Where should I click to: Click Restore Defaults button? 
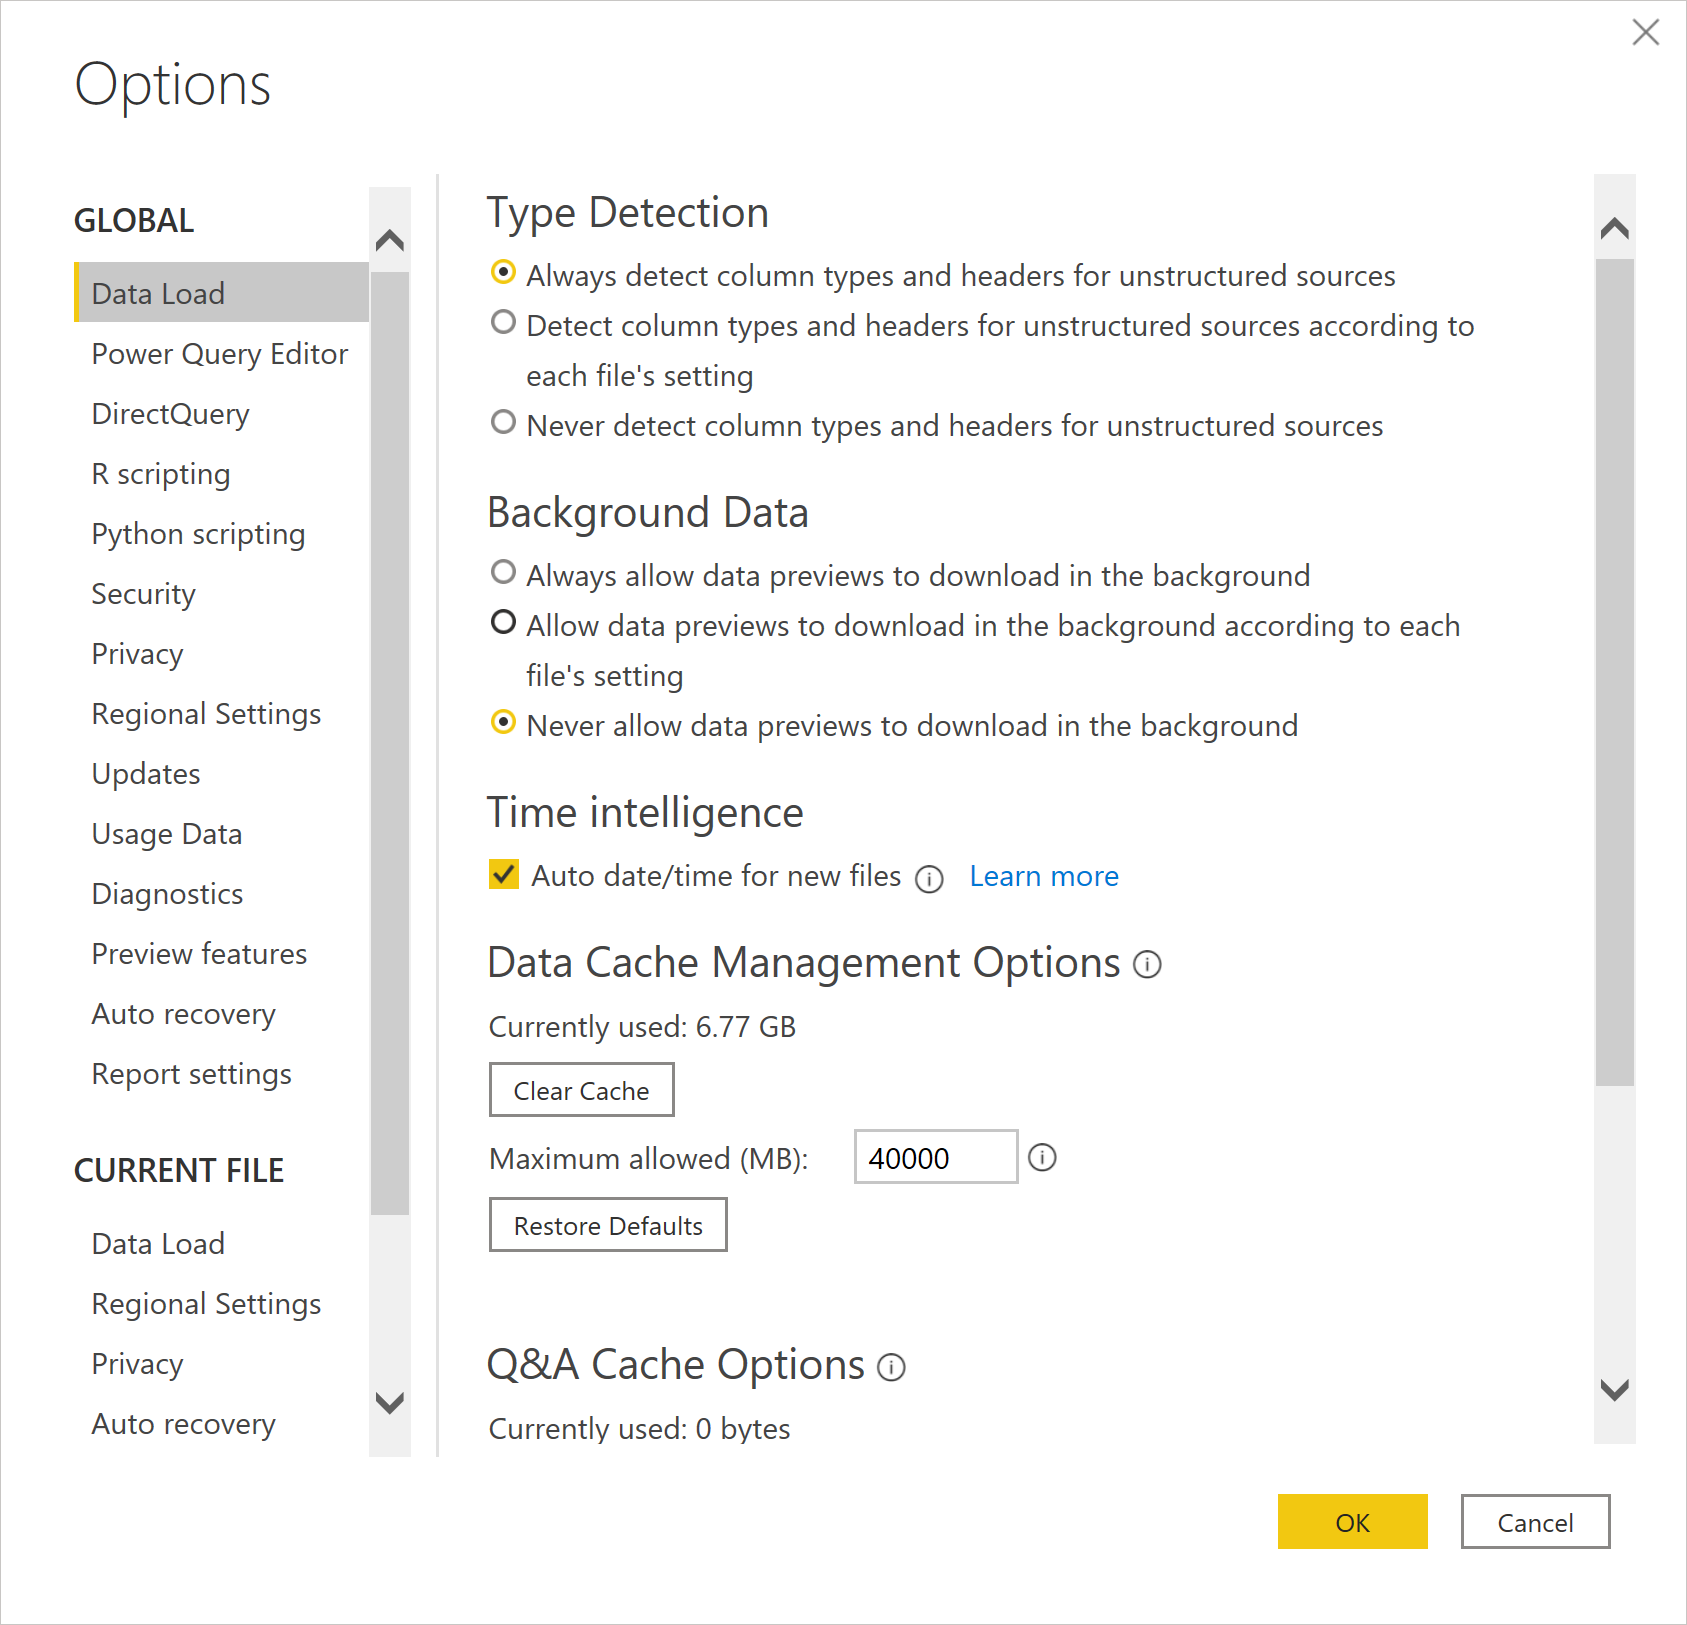608,1225
